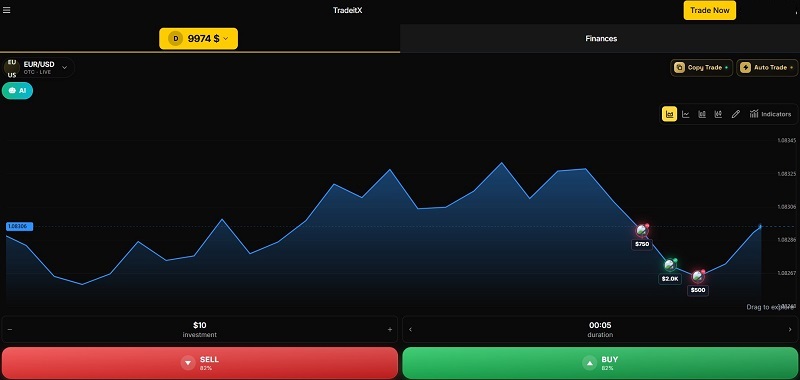Open the Indicators panel

[770, 114]
